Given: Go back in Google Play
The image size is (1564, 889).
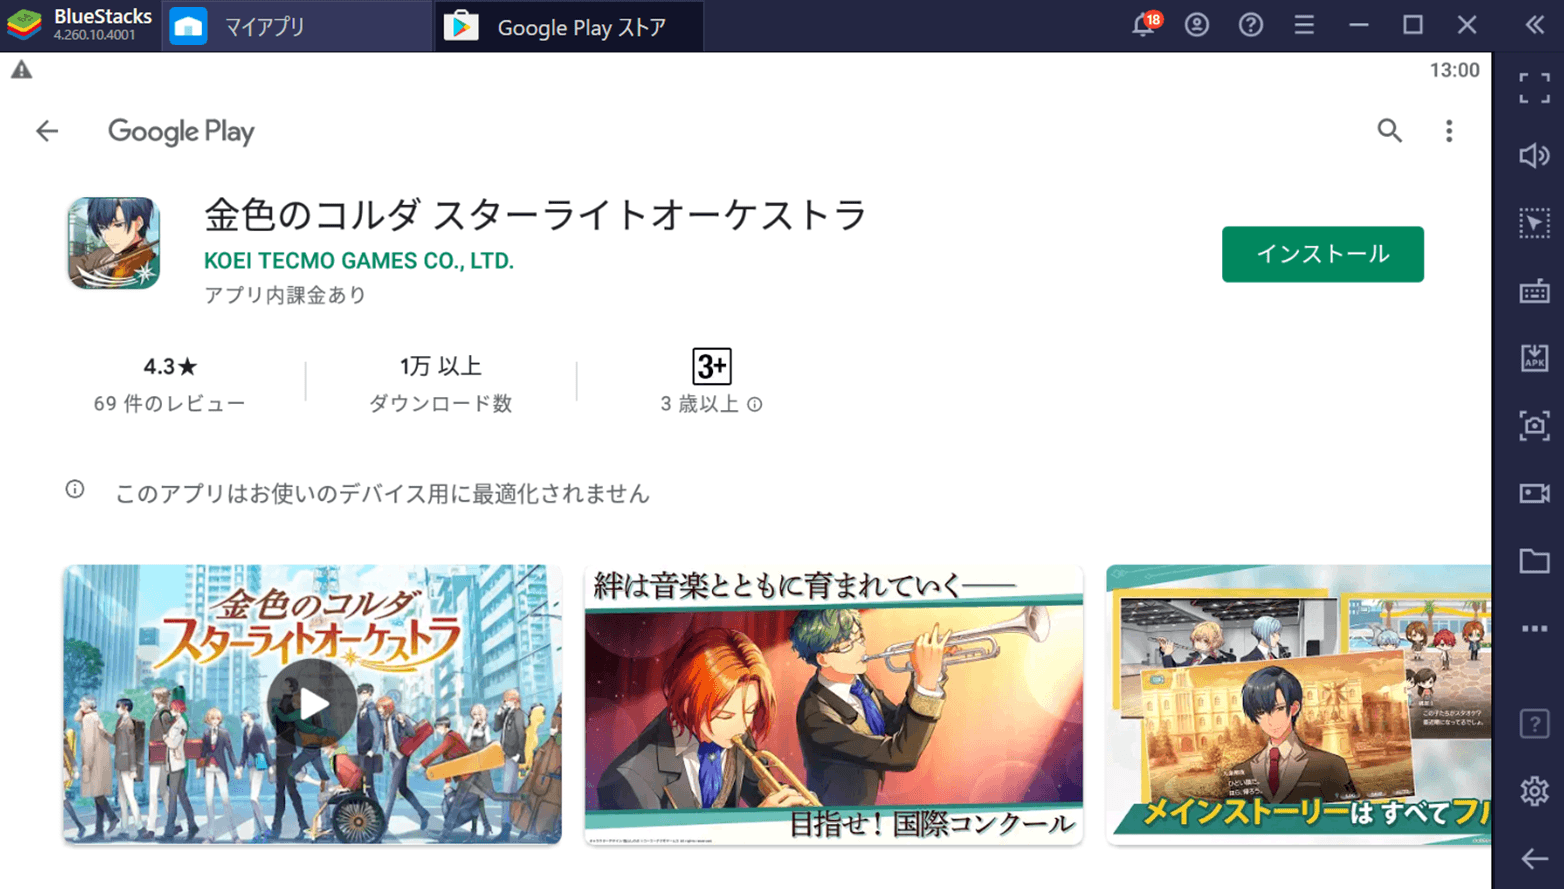Looking at the screenshot, I should click(47, 131).
